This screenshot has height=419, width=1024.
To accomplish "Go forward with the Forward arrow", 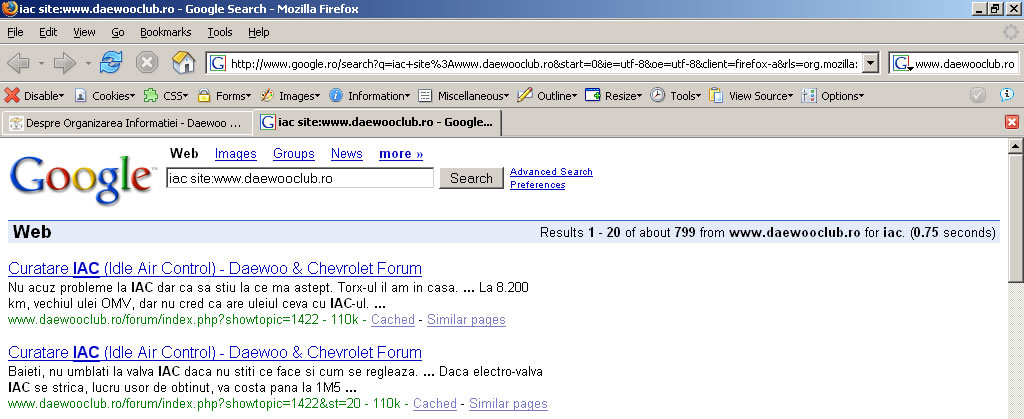I will pos(65,63).
